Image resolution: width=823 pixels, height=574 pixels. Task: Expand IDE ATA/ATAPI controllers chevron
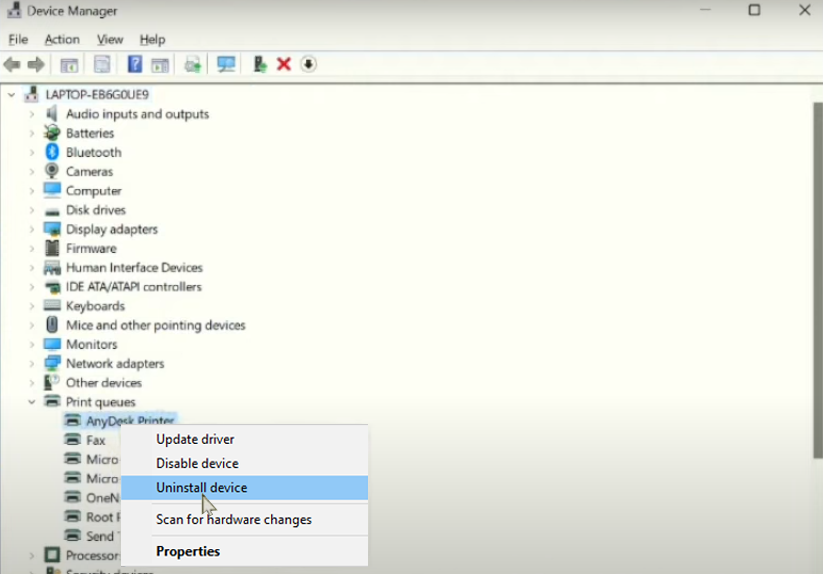[x=31, y=286]
